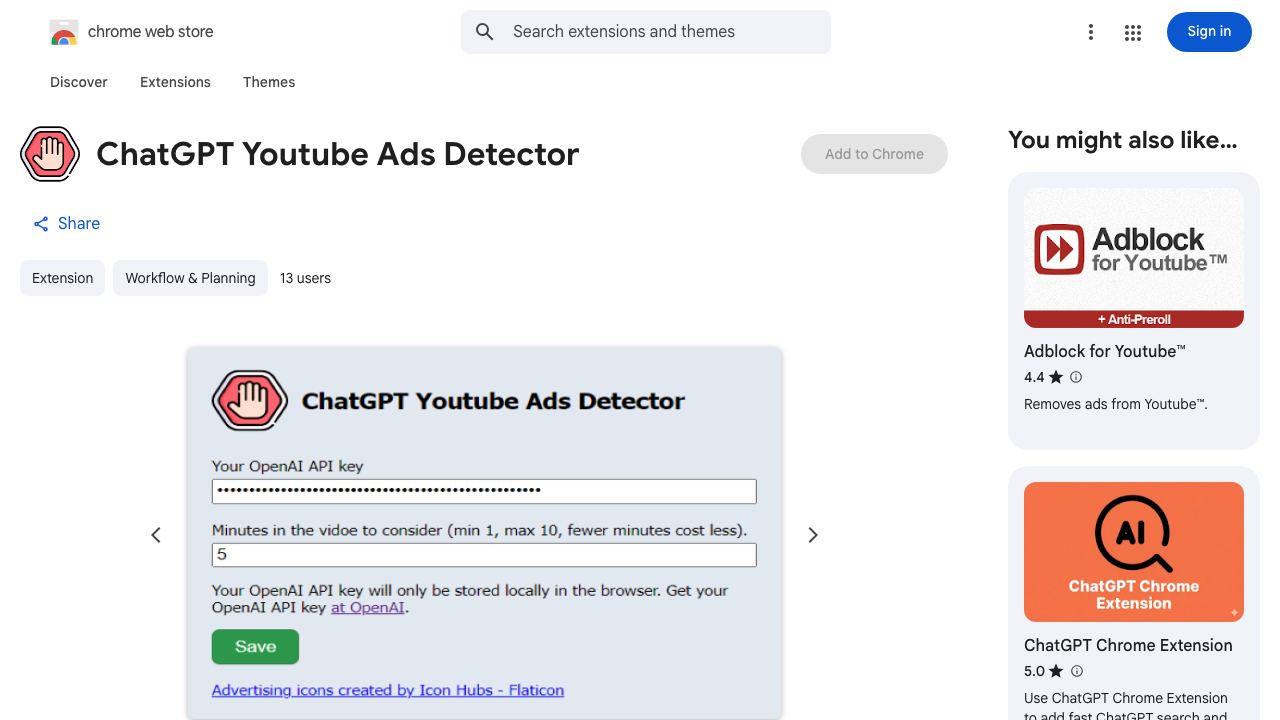Click "Removes ads from Youtube™." description
Screen dimensions: 1280x720
[x=1116, y=404]
